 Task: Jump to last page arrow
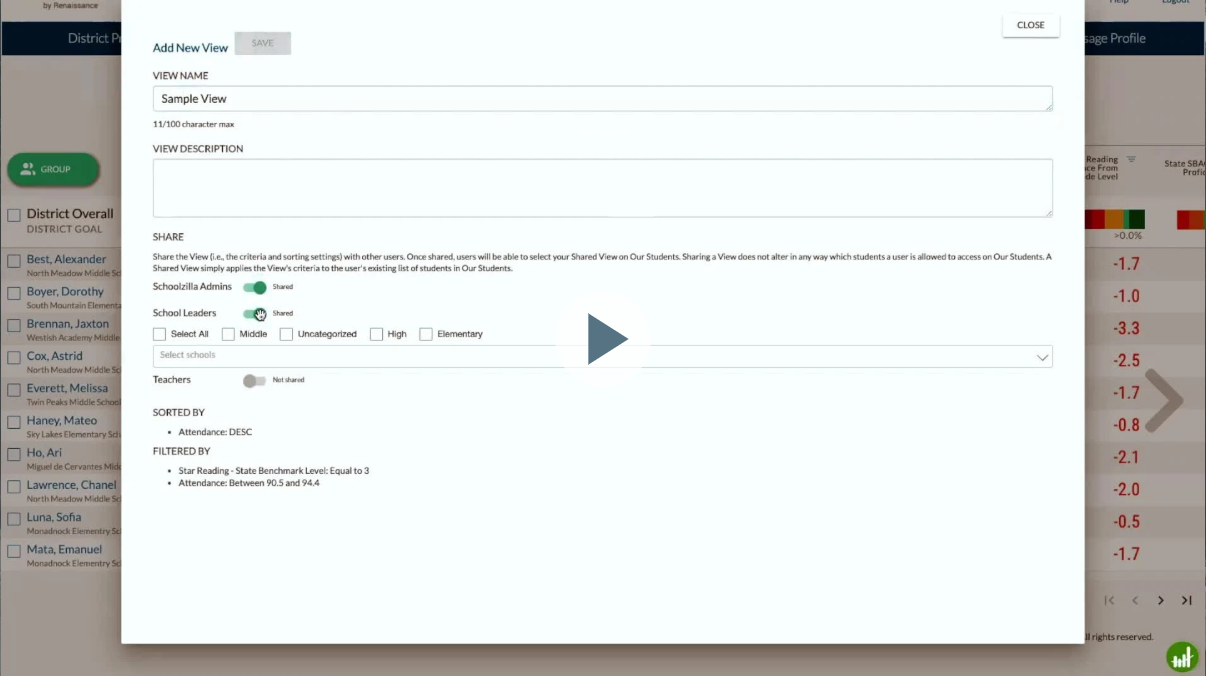(1187, 600)
